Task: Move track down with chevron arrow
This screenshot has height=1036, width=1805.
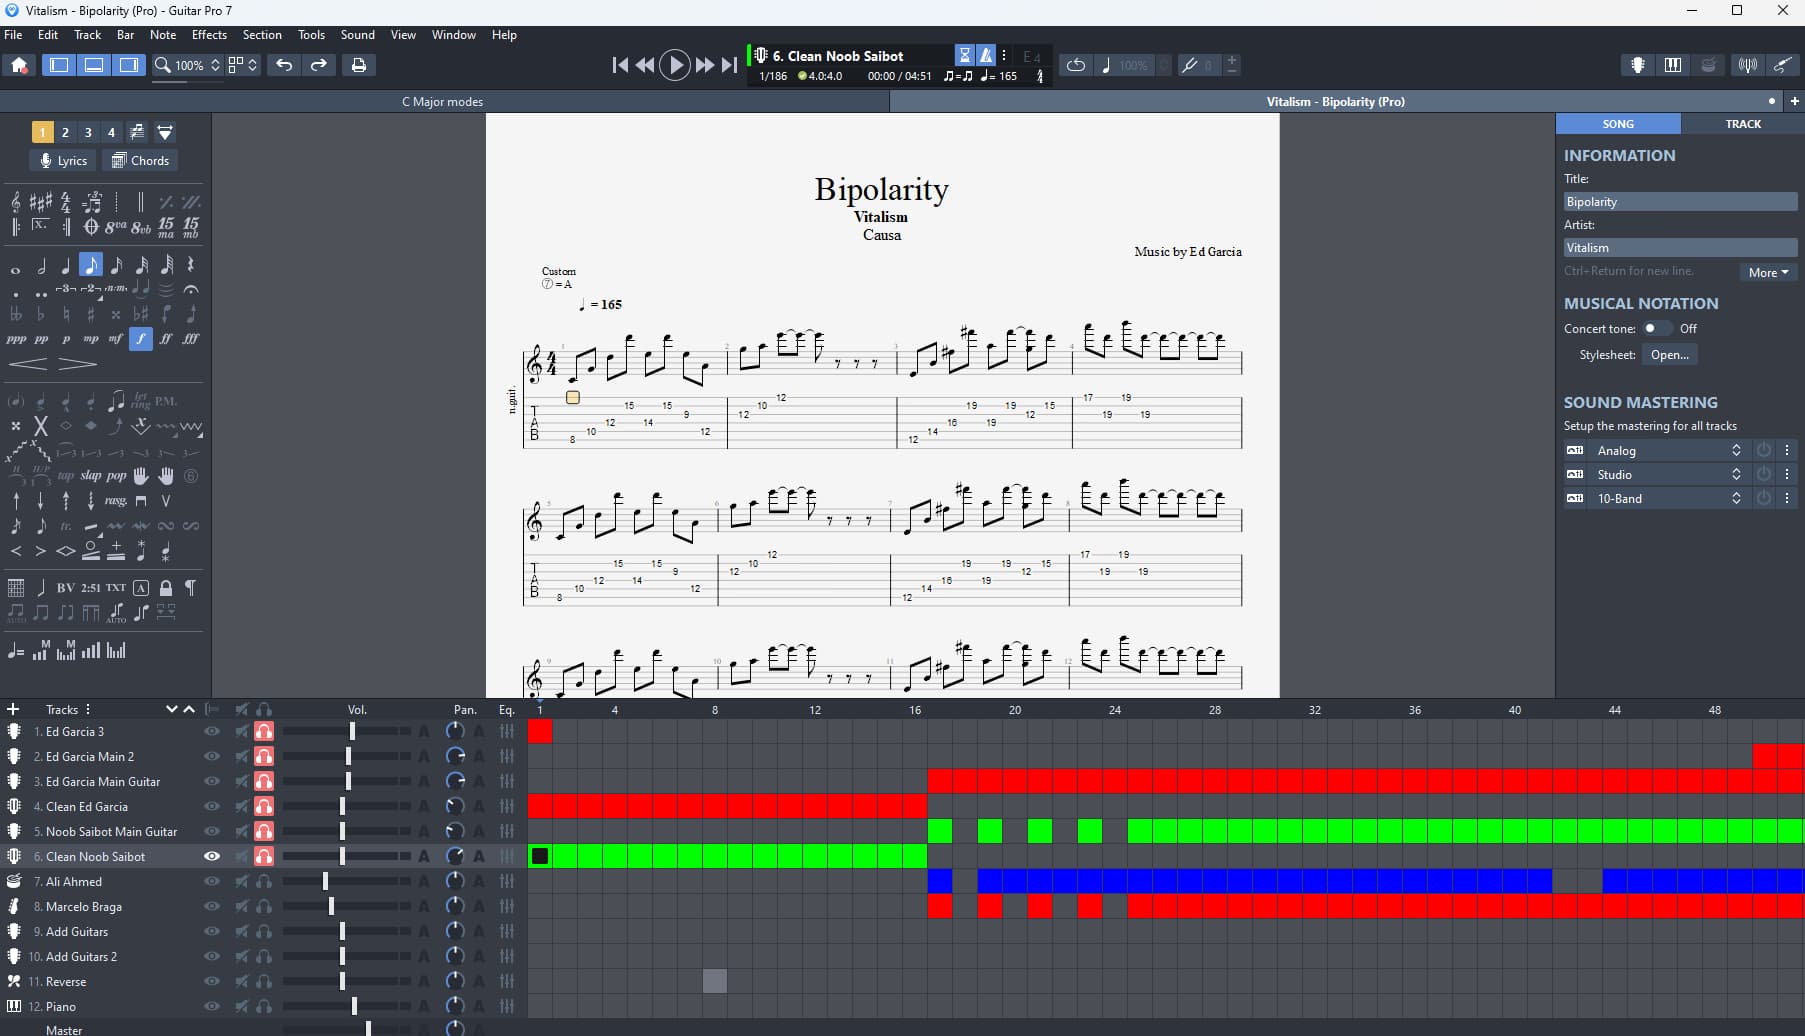Action: pyautogui.click(x=171, y=709)
